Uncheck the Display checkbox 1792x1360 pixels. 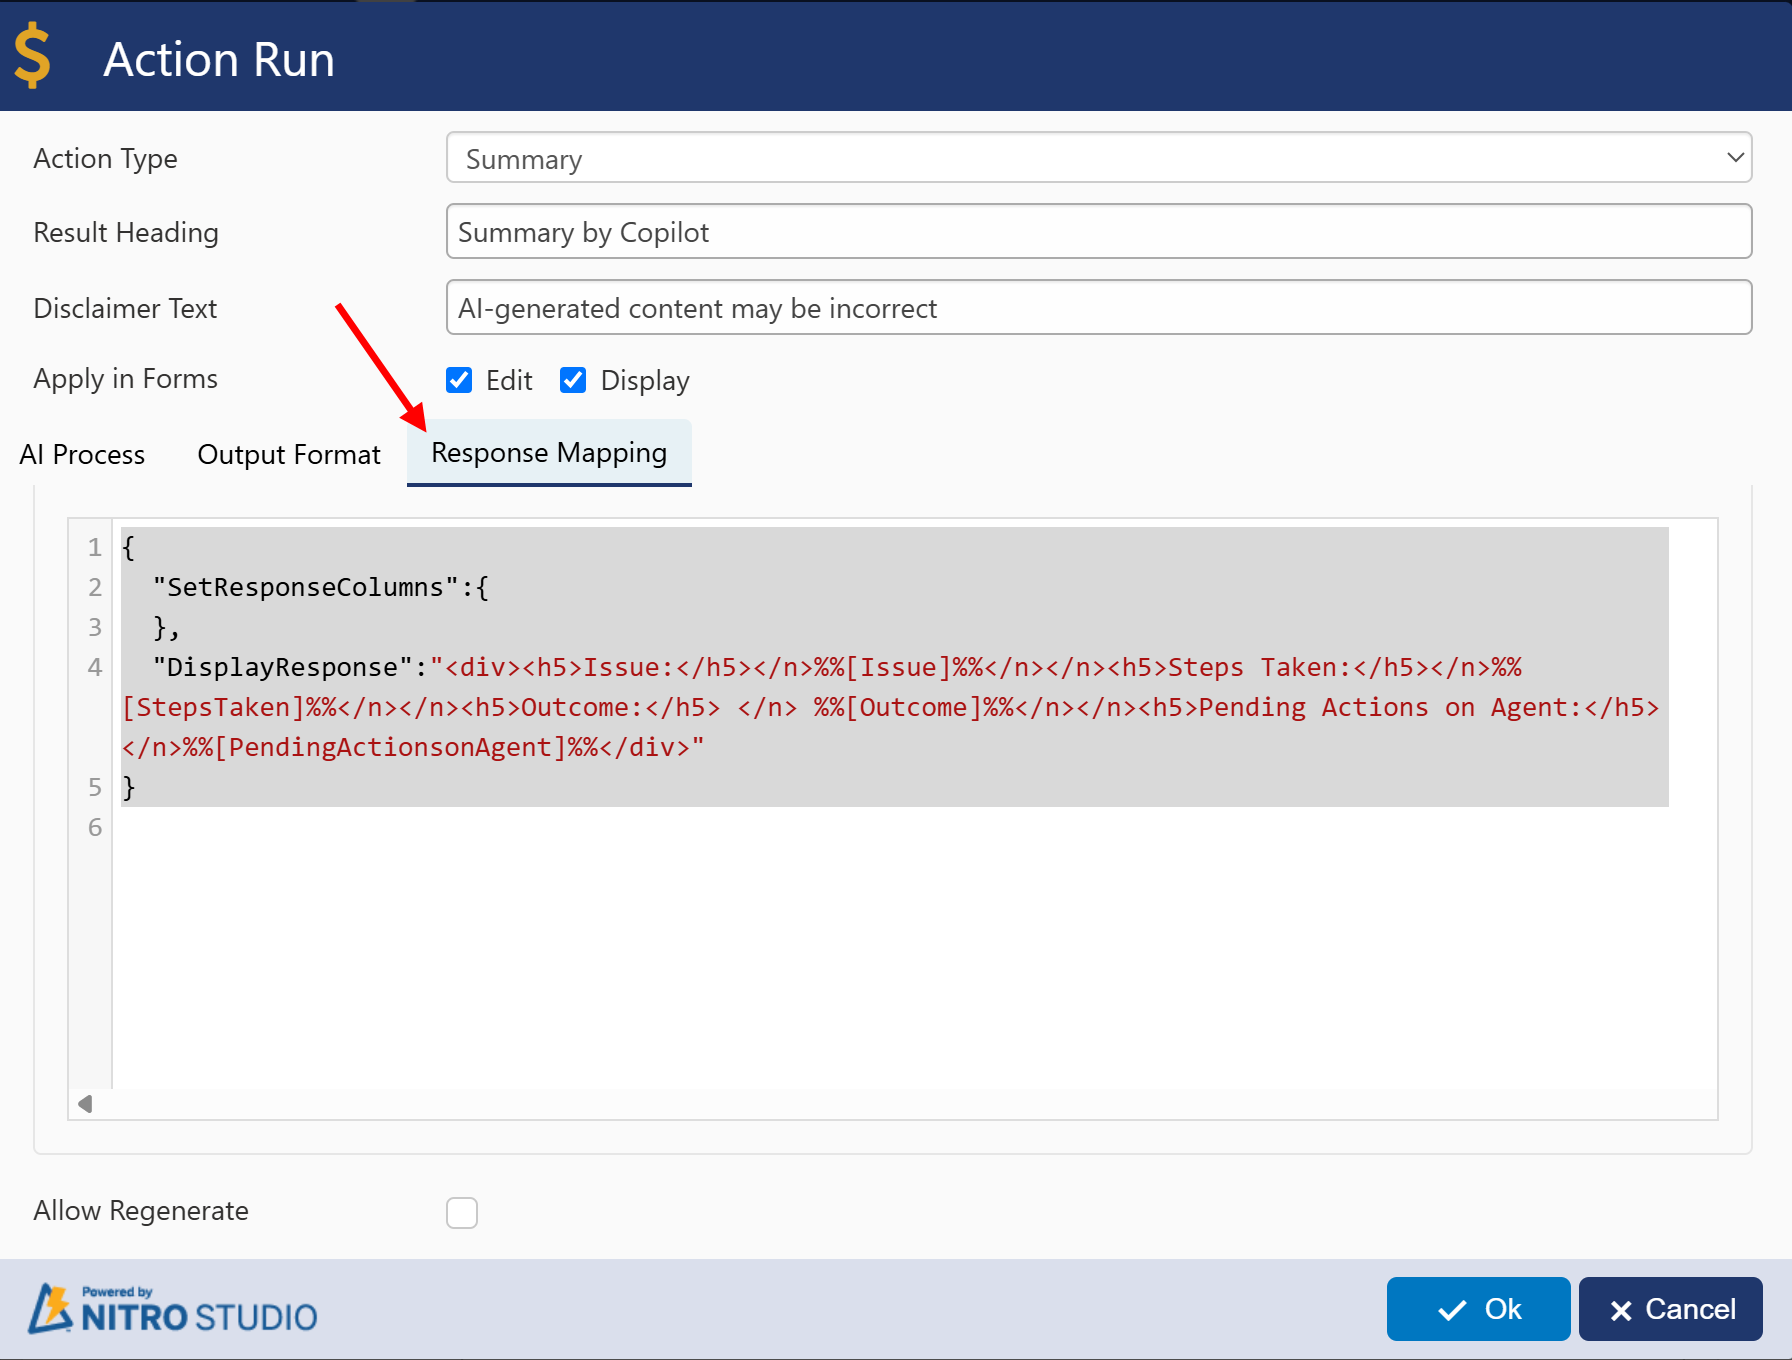pos(573,380)
